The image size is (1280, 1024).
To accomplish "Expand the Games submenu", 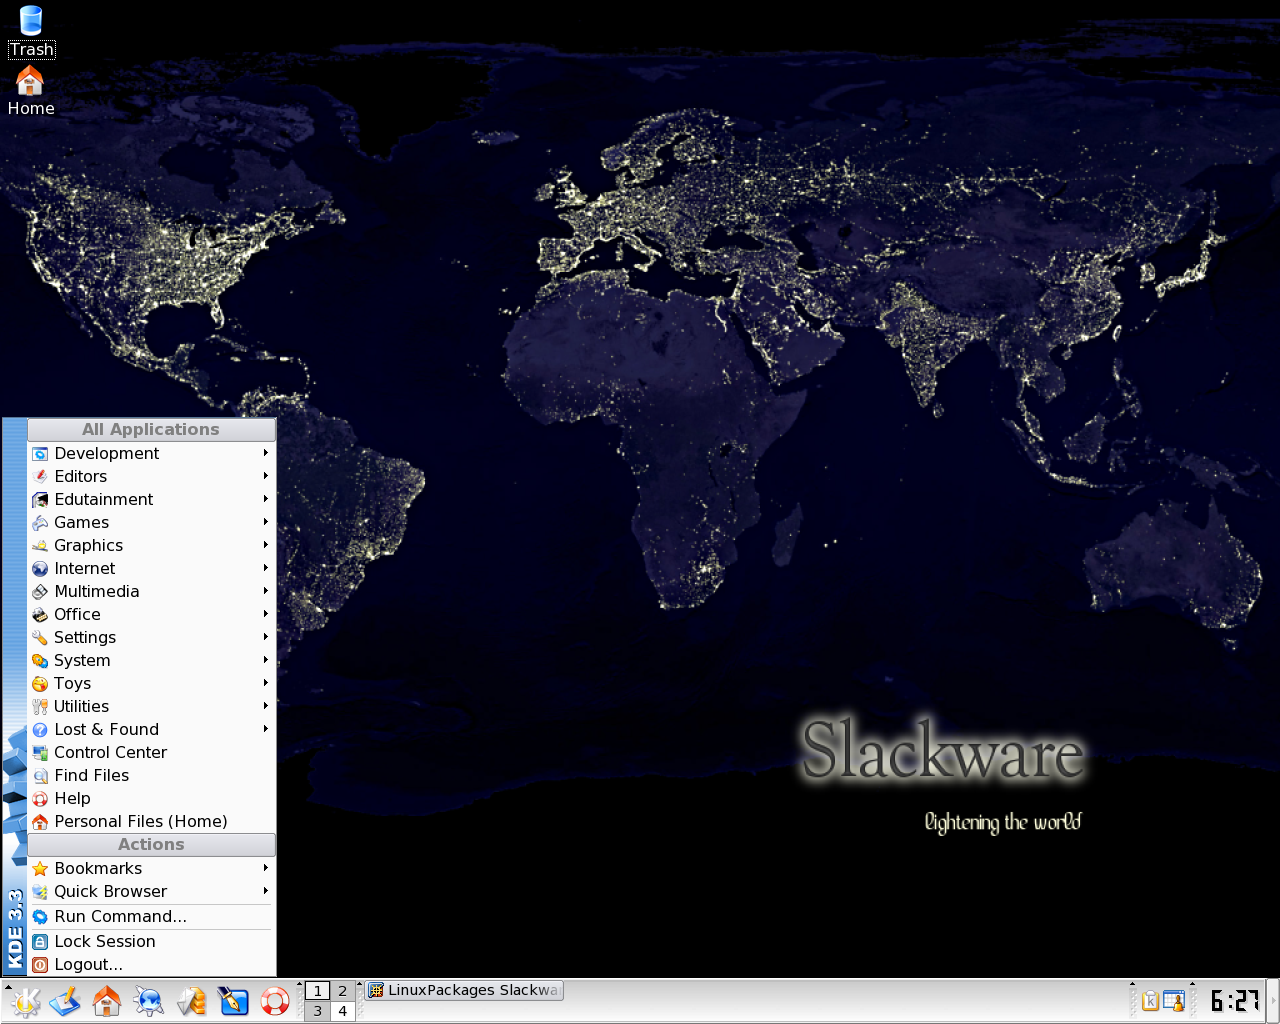I will 152,522.
